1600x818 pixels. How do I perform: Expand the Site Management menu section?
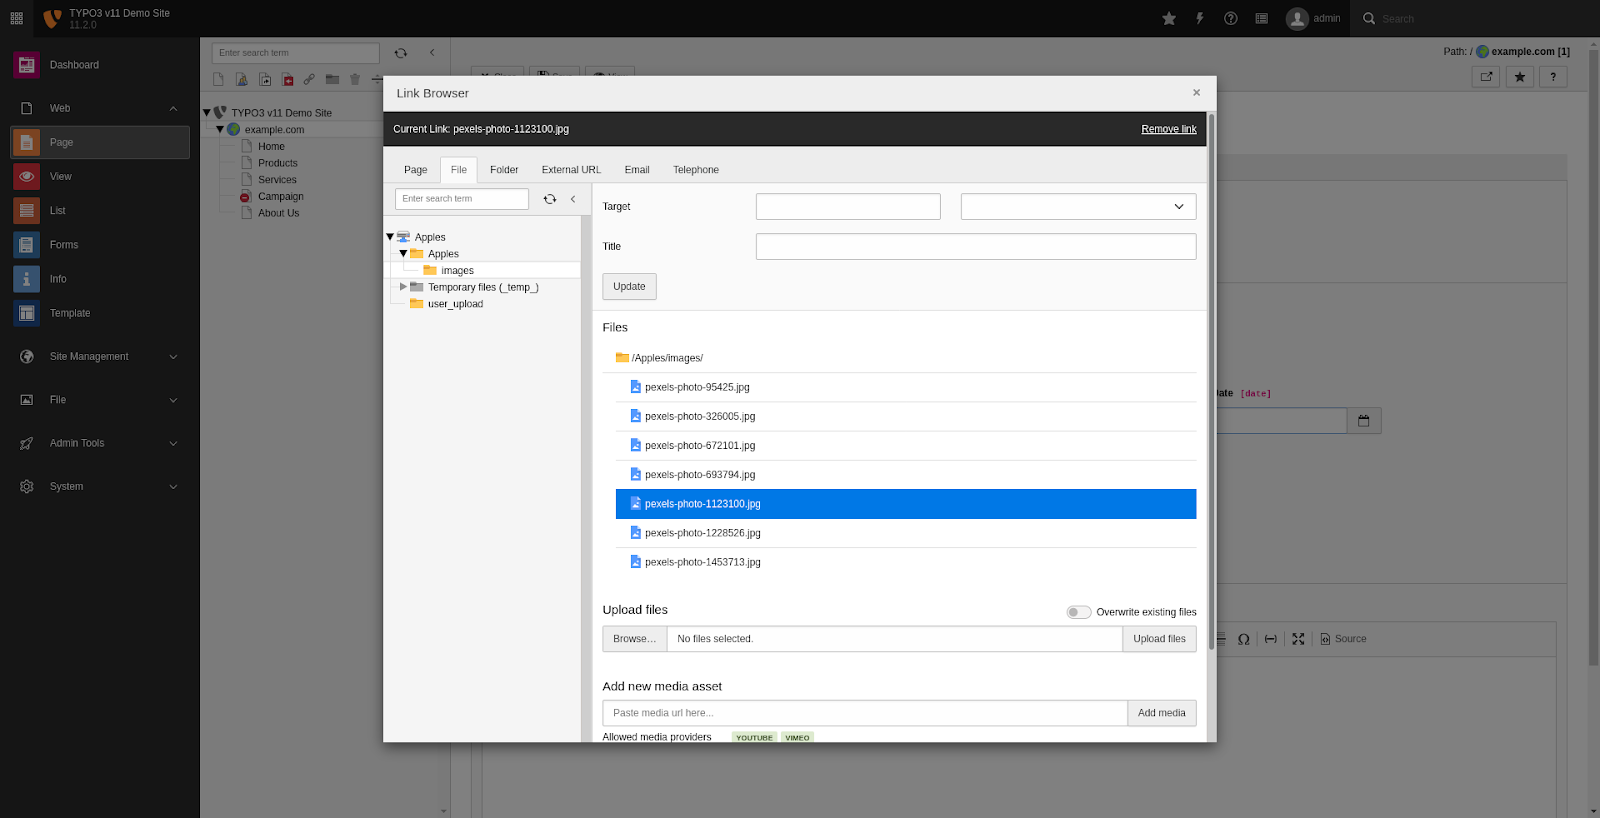(x=100, y=357)
